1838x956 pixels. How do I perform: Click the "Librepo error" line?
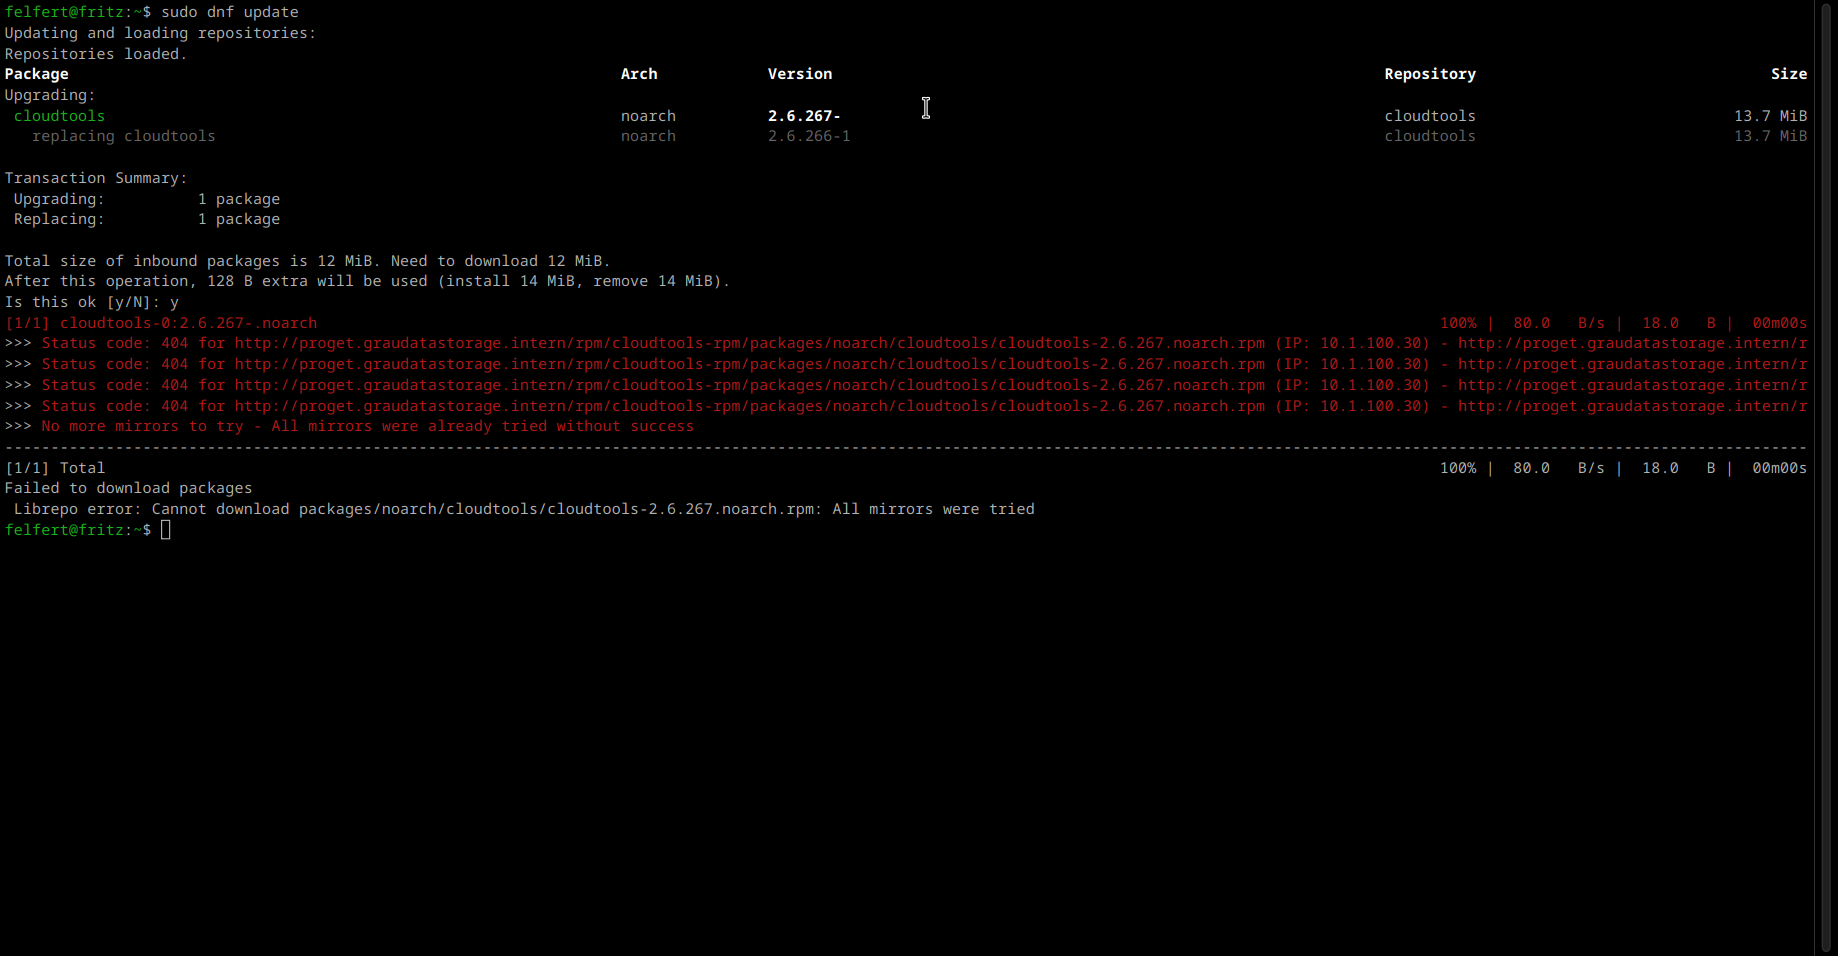[x=523, y=509]
